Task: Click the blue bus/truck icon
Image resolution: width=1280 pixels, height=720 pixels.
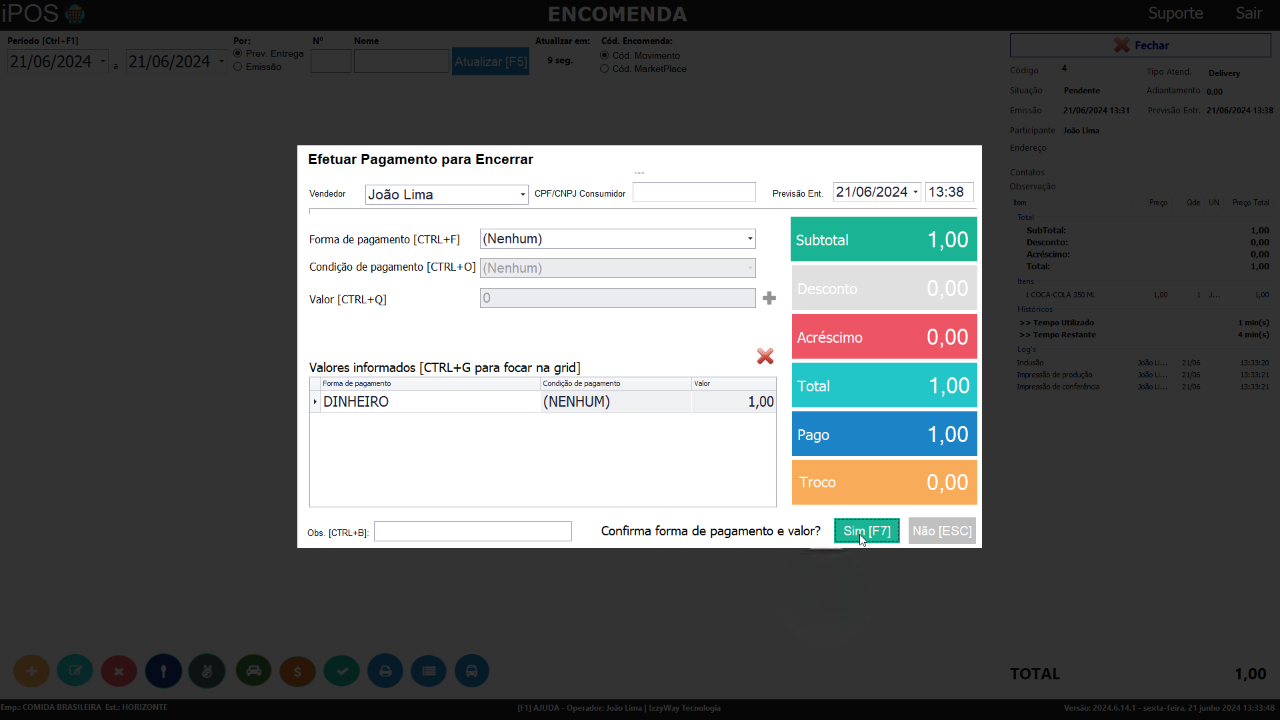Action: (472, 671)
